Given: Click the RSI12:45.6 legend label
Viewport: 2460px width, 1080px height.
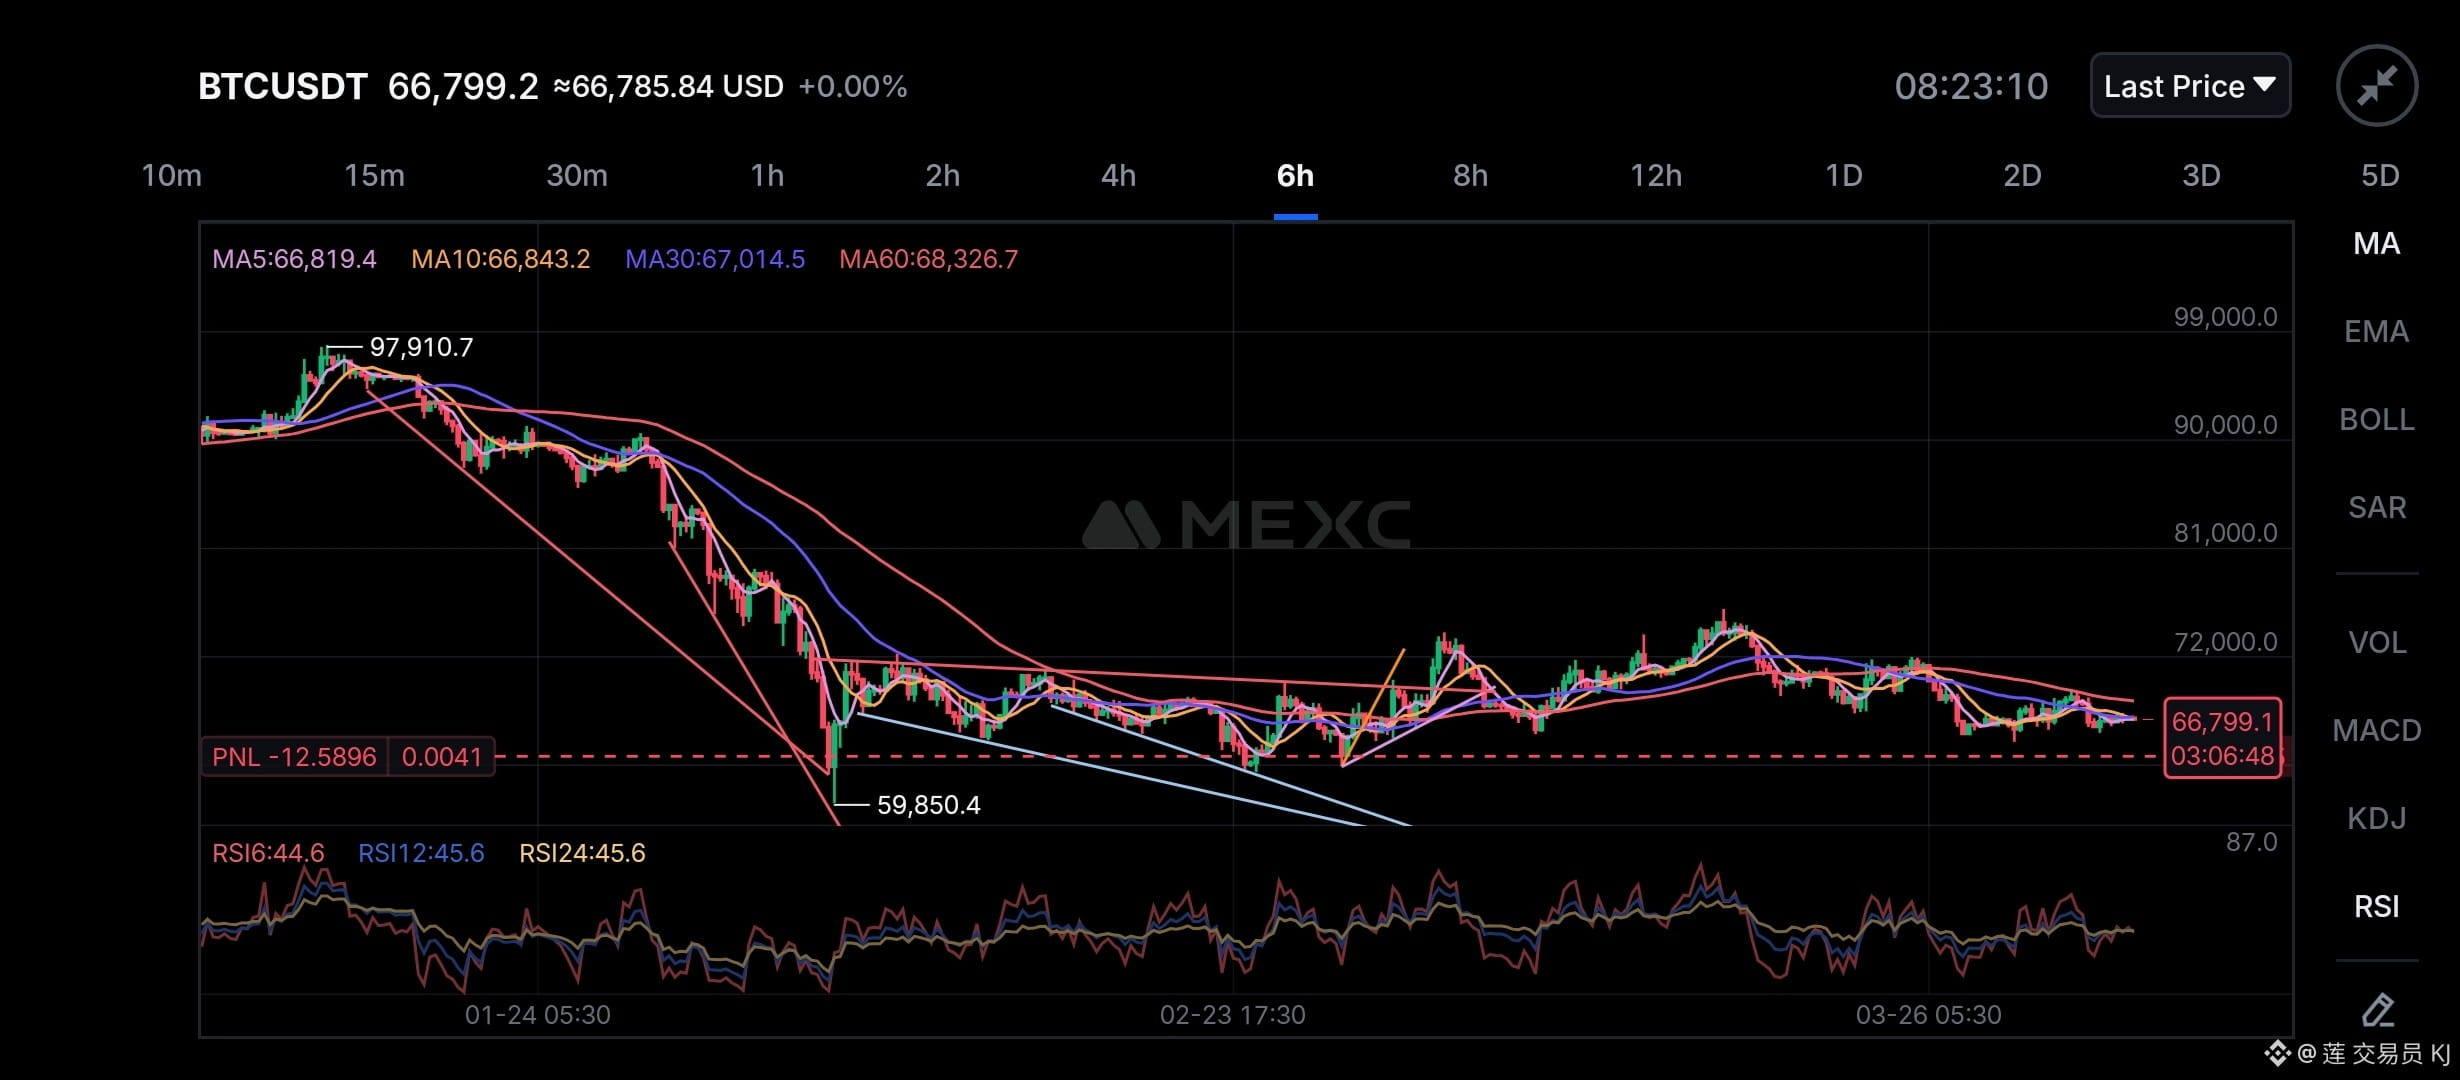Looking at the screenshot, I should coord(421,854).
